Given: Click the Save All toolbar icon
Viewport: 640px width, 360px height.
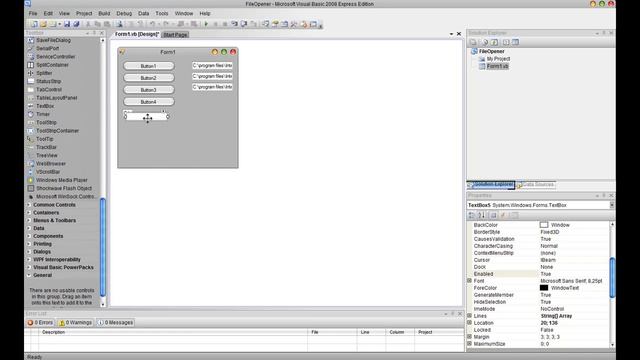Looking at the screenshot, I should point(76,24).
